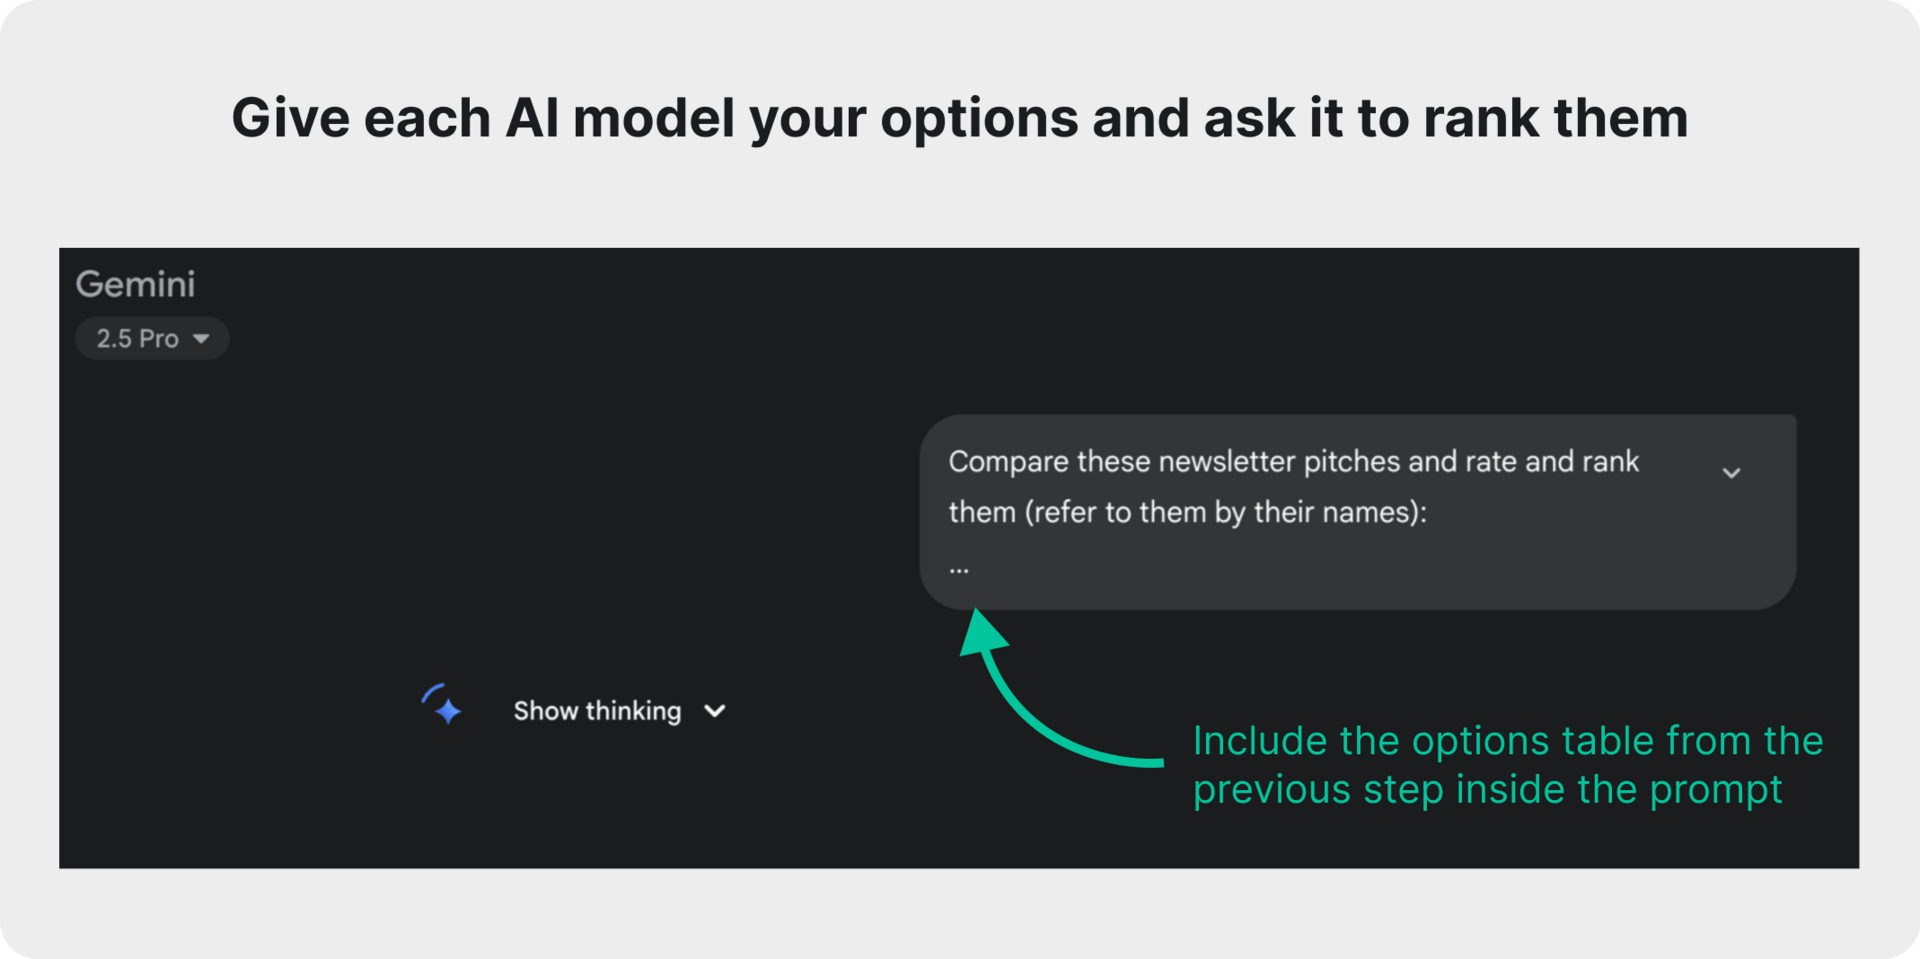Screen dimensions: 1920x959
Task: Click the 'Compare these newsletter pitches' line
Action: click(x=1293, y=461)
